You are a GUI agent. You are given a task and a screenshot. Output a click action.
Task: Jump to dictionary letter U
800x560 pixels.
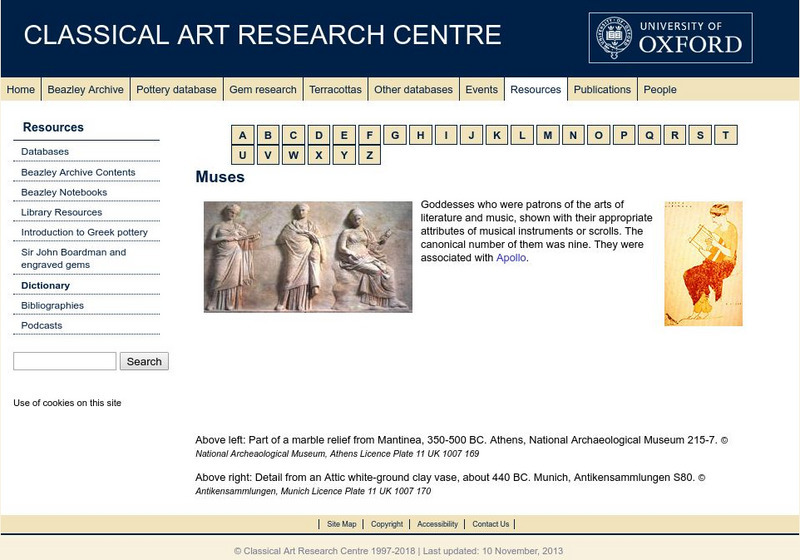242,155
